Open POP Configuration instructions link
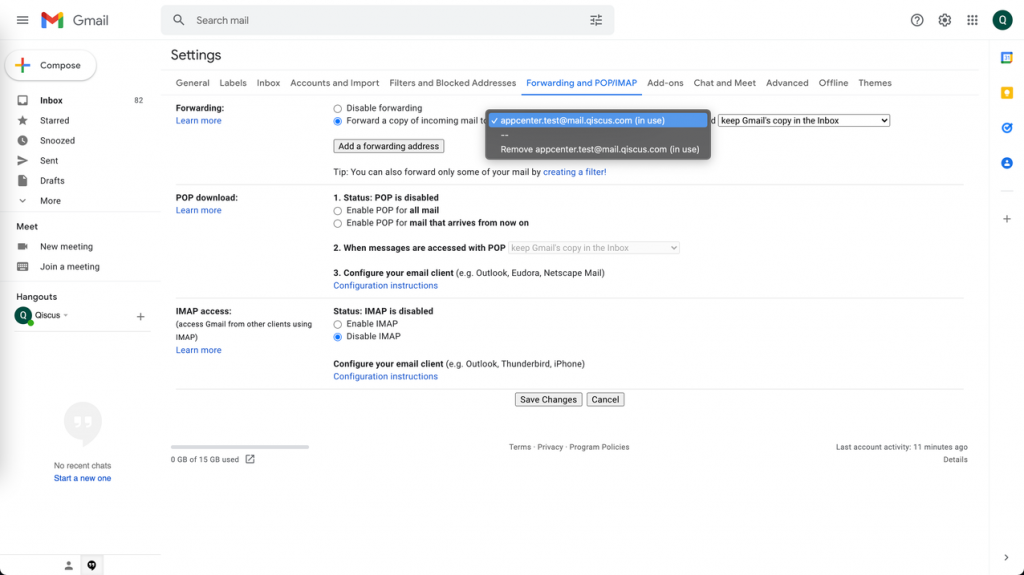The height and width of the screenshot is (575, 1024). pos(385,286)
